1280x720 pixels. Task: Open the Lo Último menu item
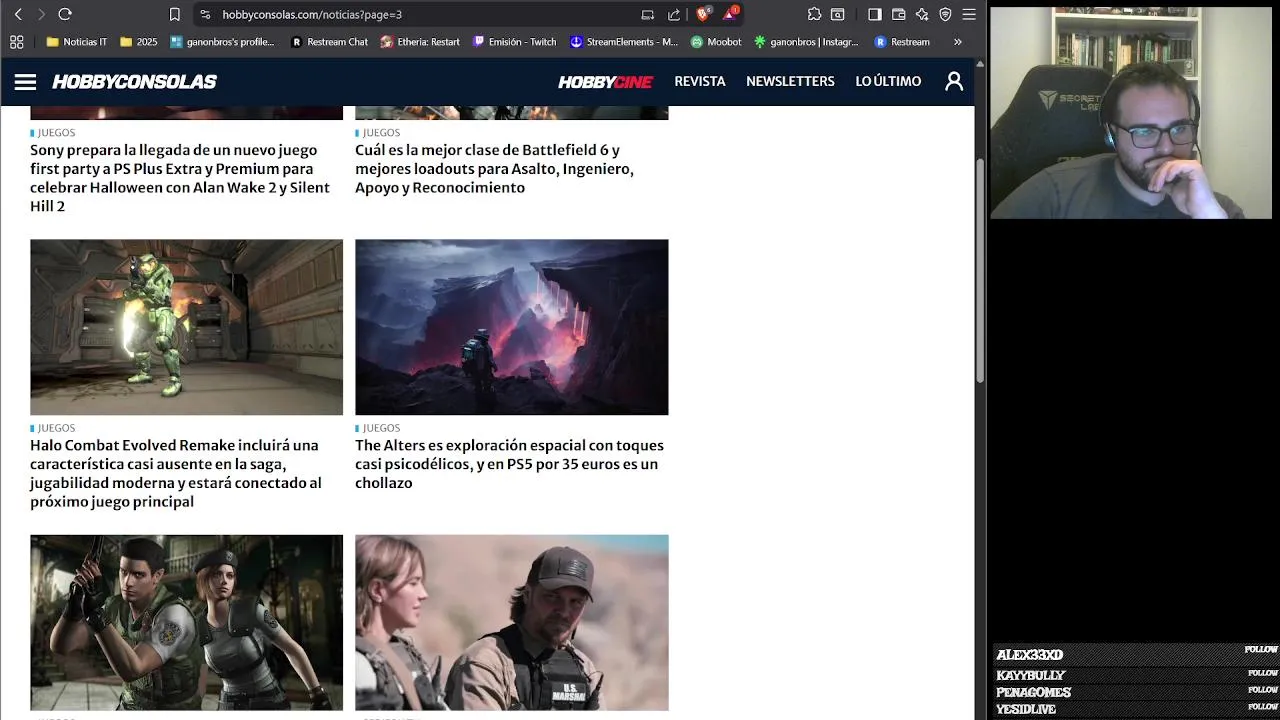pos(888,81)
